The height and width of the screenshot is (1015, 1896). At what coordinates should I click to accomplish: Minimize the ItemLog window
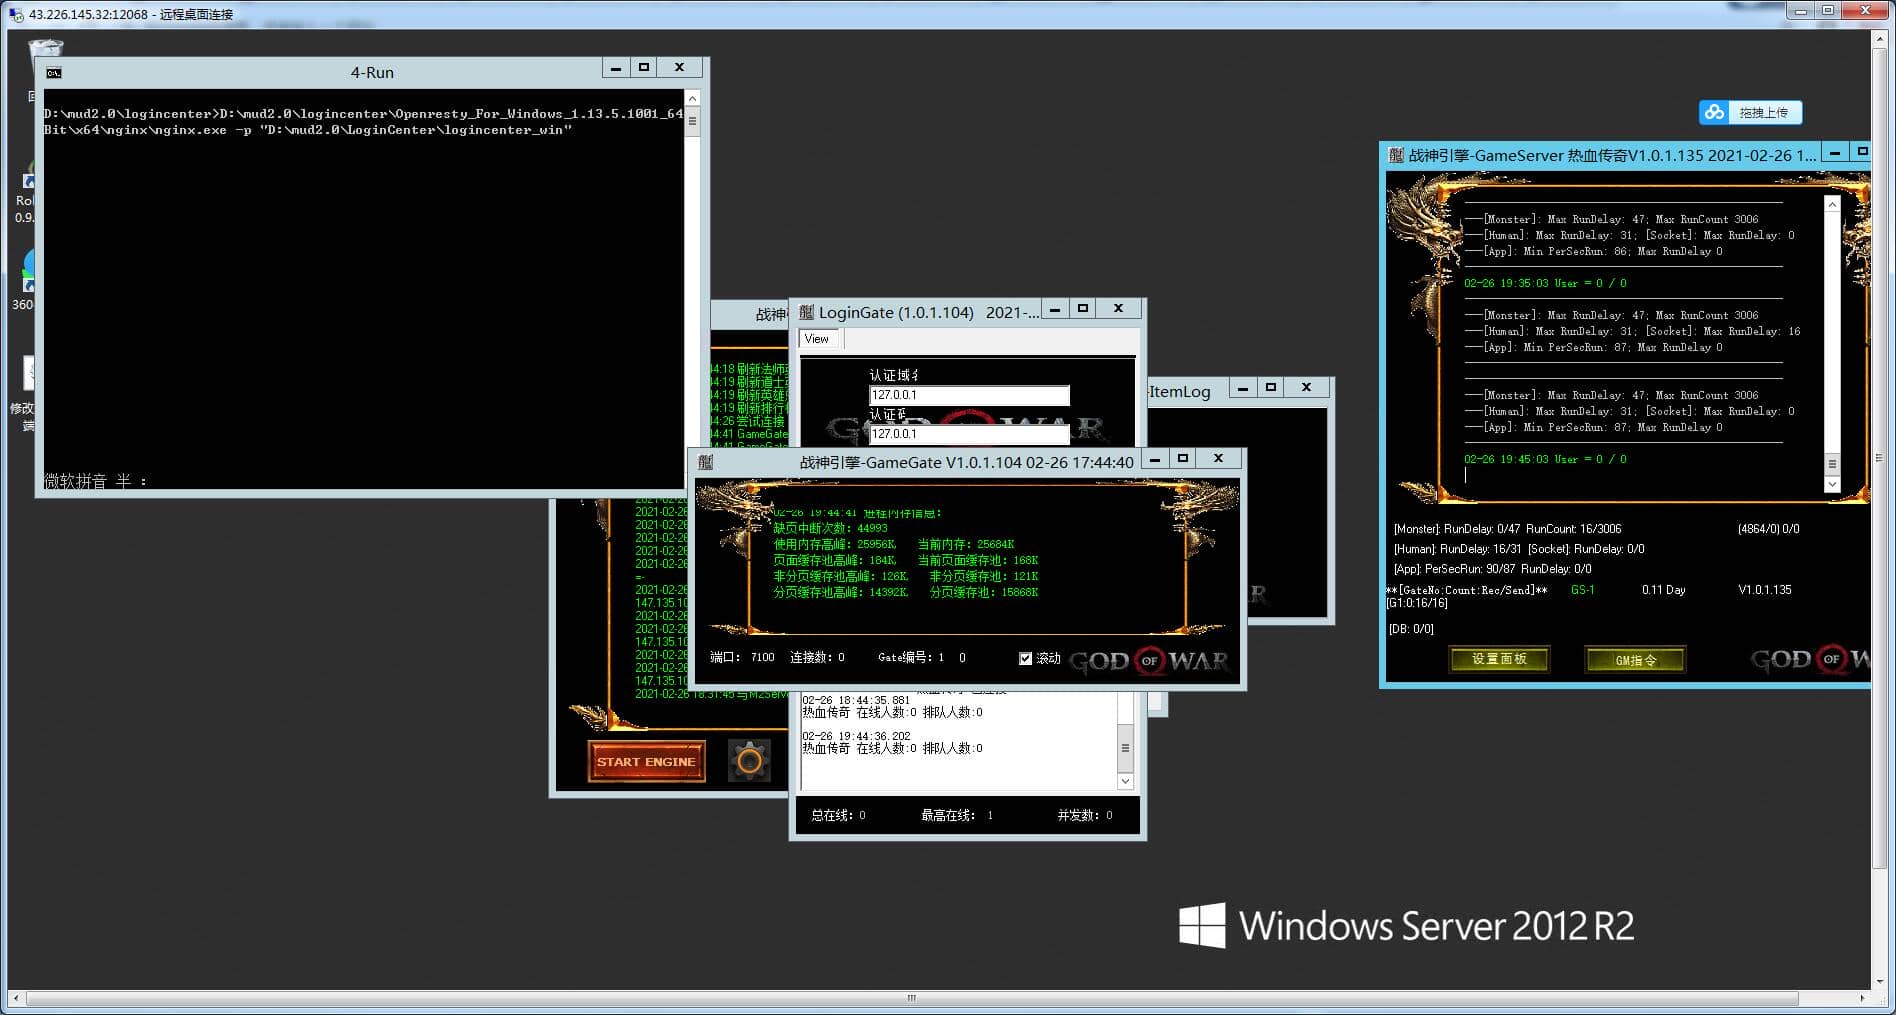pyautogui.click(x=1243, y=388)
